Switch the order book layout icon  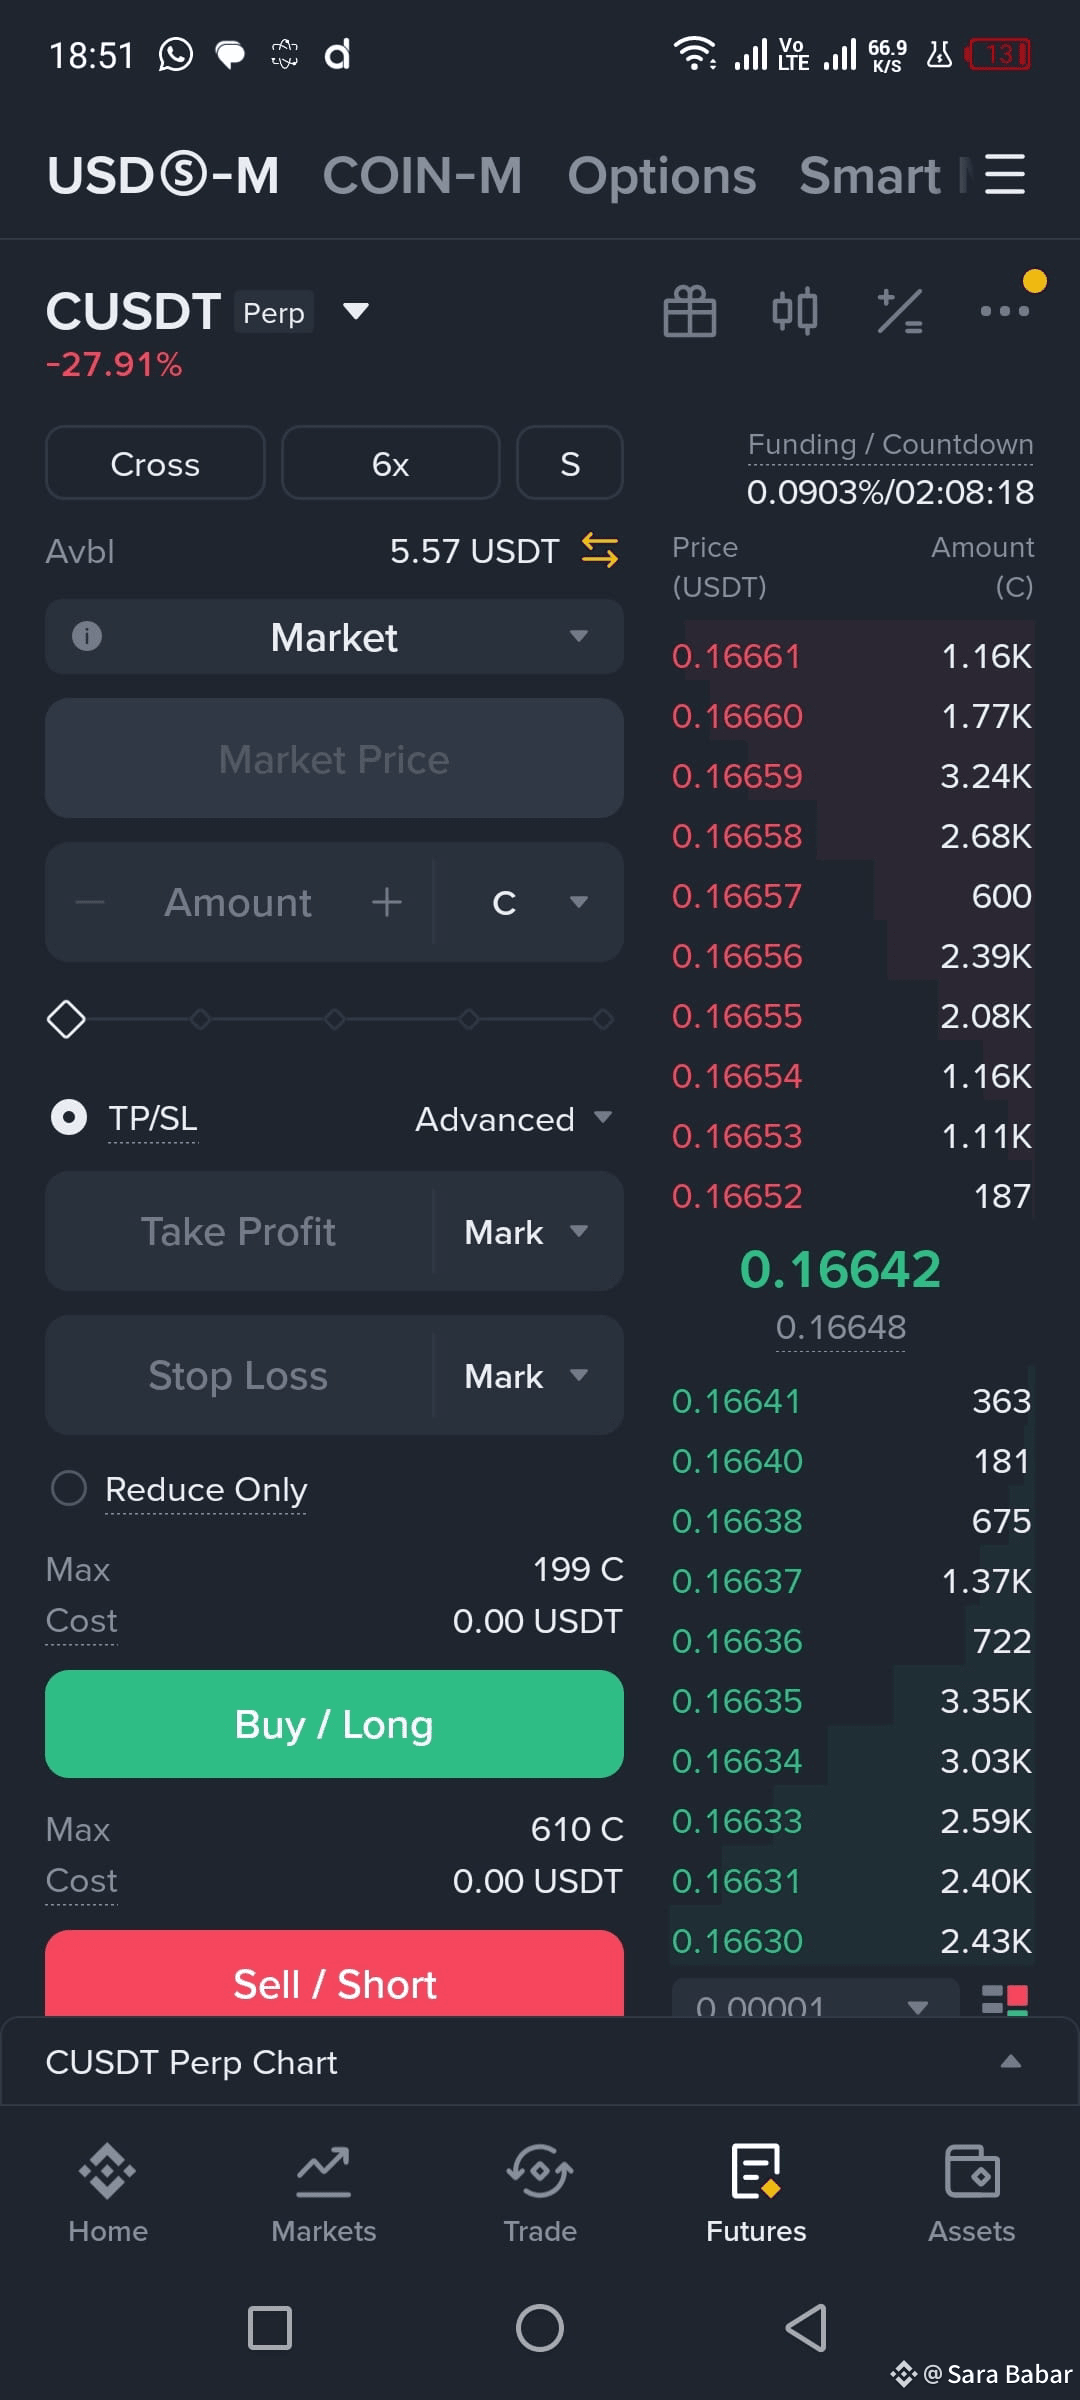pos(1005,2000)
